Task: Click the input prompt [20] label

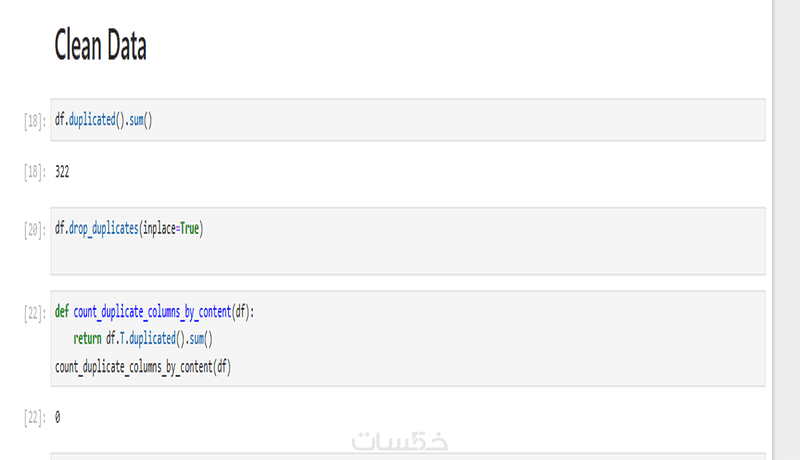Action: click(35, 230)
